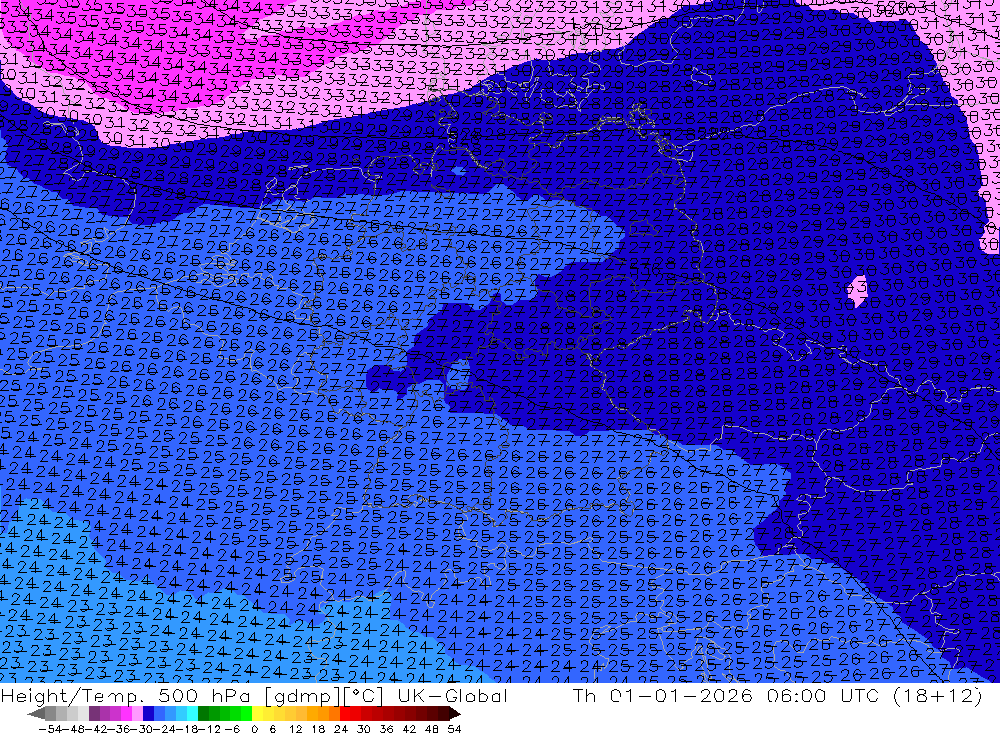This screenshot has width=1000, height=733.
Task: Click the date 'Th 01-01-2026'
Action: tap(663, 695)
